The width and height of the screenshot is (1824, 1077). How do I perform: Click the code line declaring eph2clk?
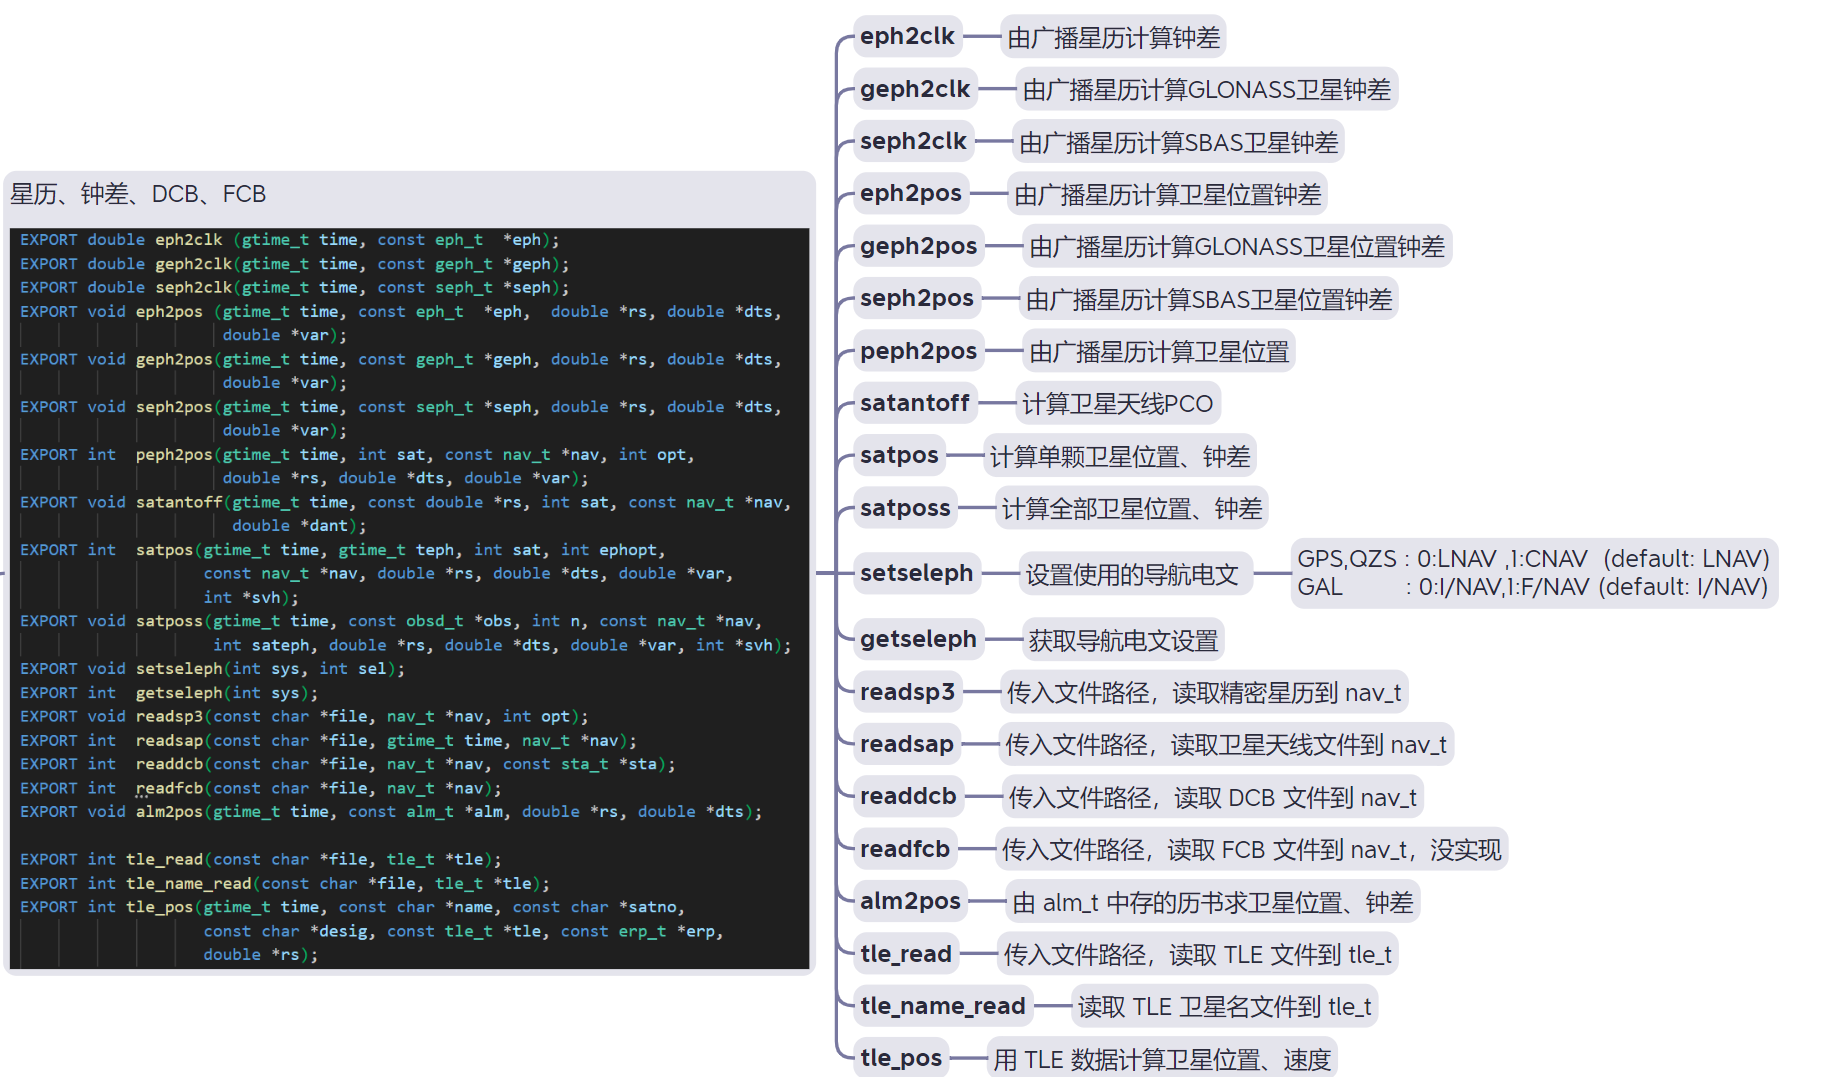(x=290, y=240)
